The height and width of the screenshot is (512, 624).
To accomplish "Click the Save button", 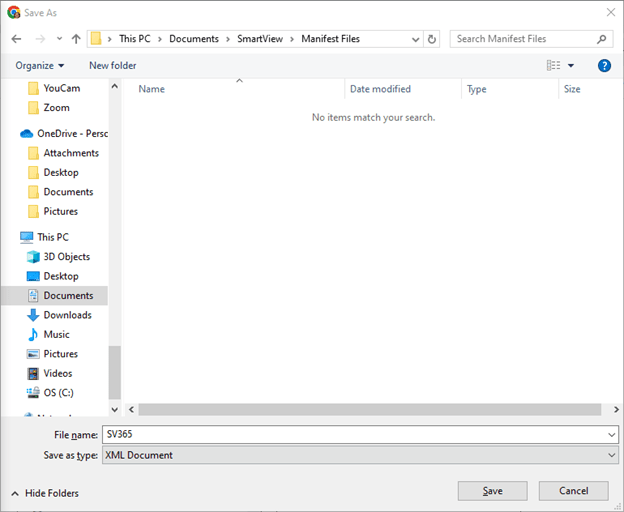I will pyautogui.click(x=492, y=491).
